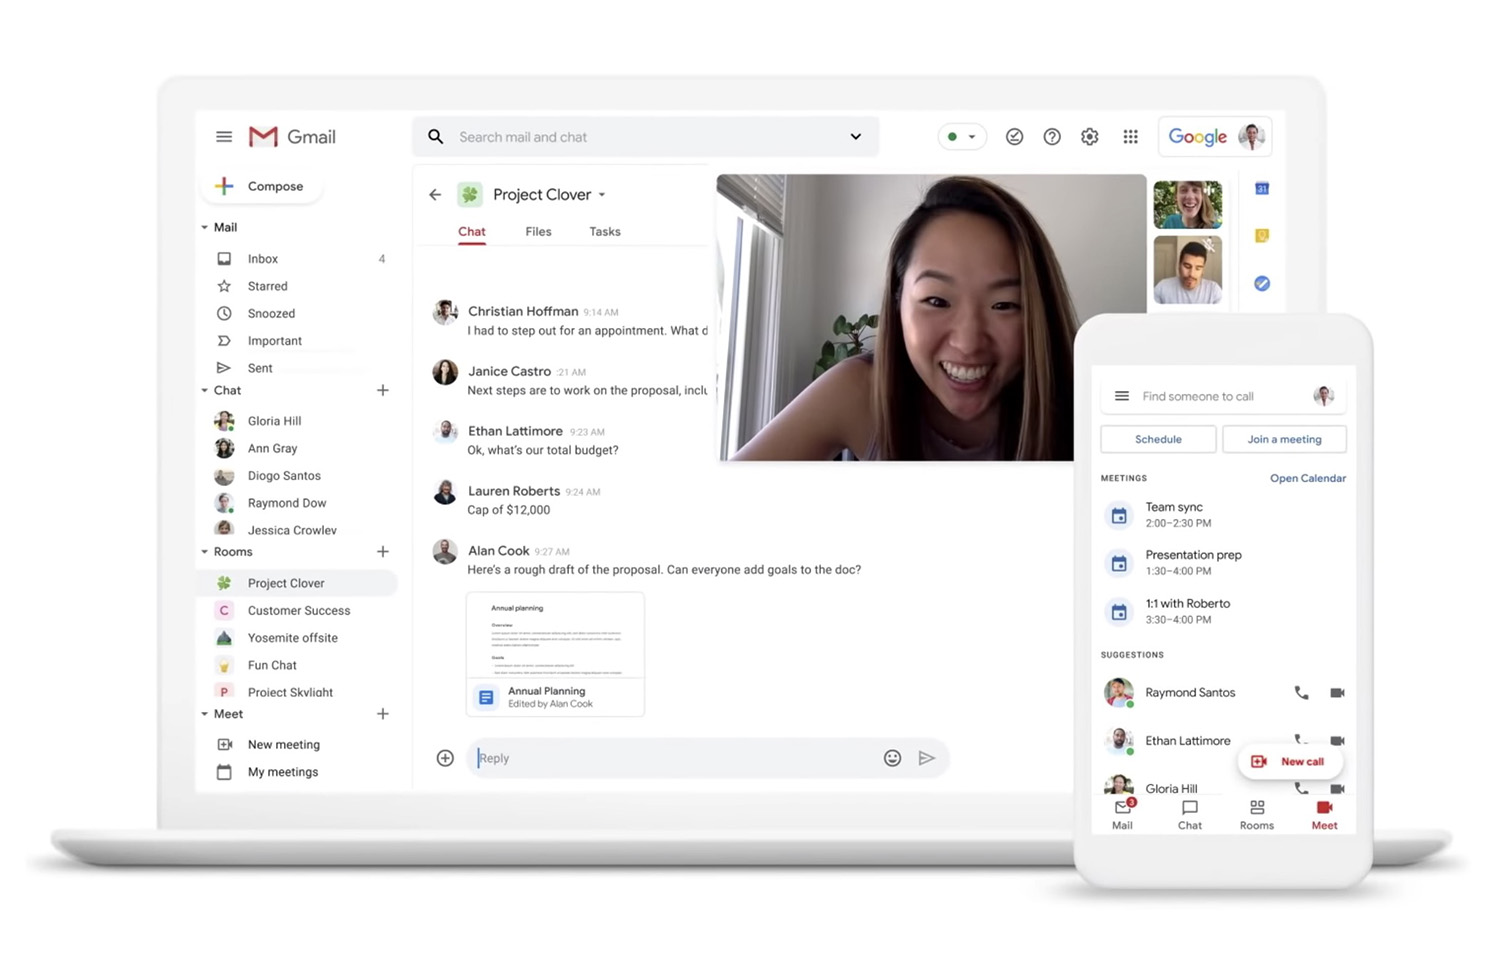The height and width of the screenshot is (956, 1500).
Task: Switch to the Tasks tab
Action: click(604, 231)
